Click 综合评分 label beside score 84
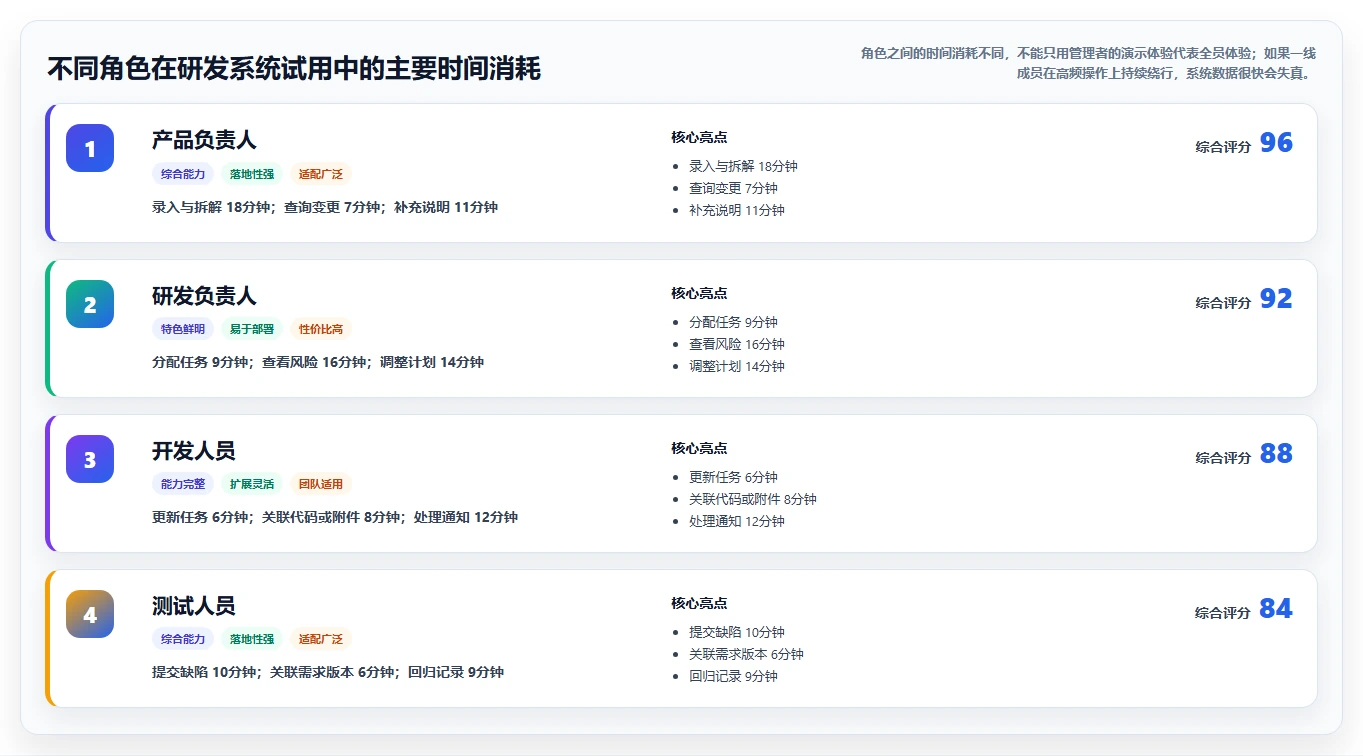 pyautogui.click(x=1223, y=613)
